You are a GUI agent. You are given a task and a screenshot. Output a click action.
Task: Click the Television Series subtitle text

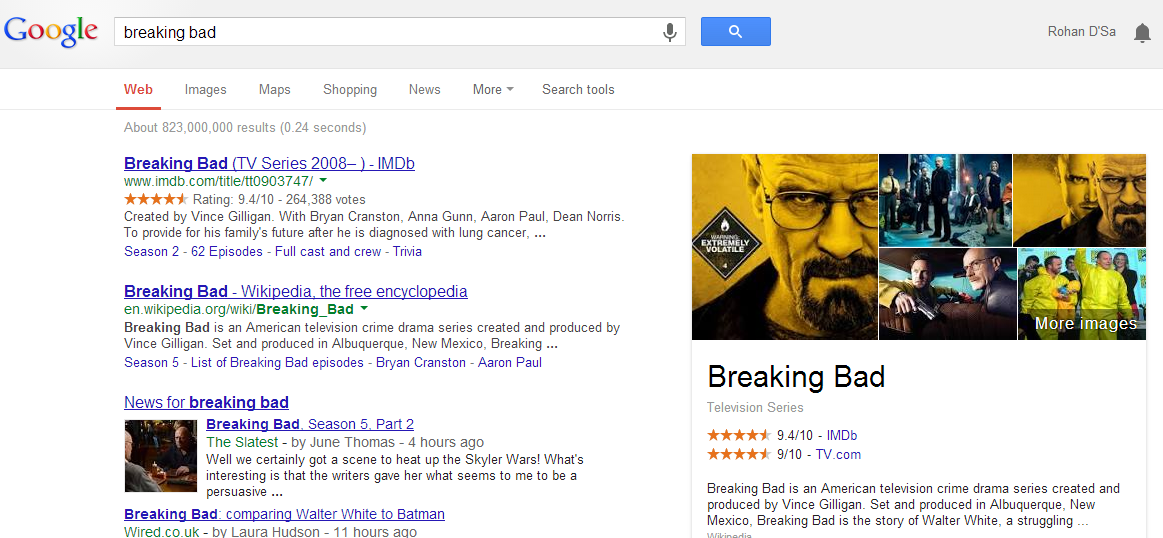tap(755, 407)
